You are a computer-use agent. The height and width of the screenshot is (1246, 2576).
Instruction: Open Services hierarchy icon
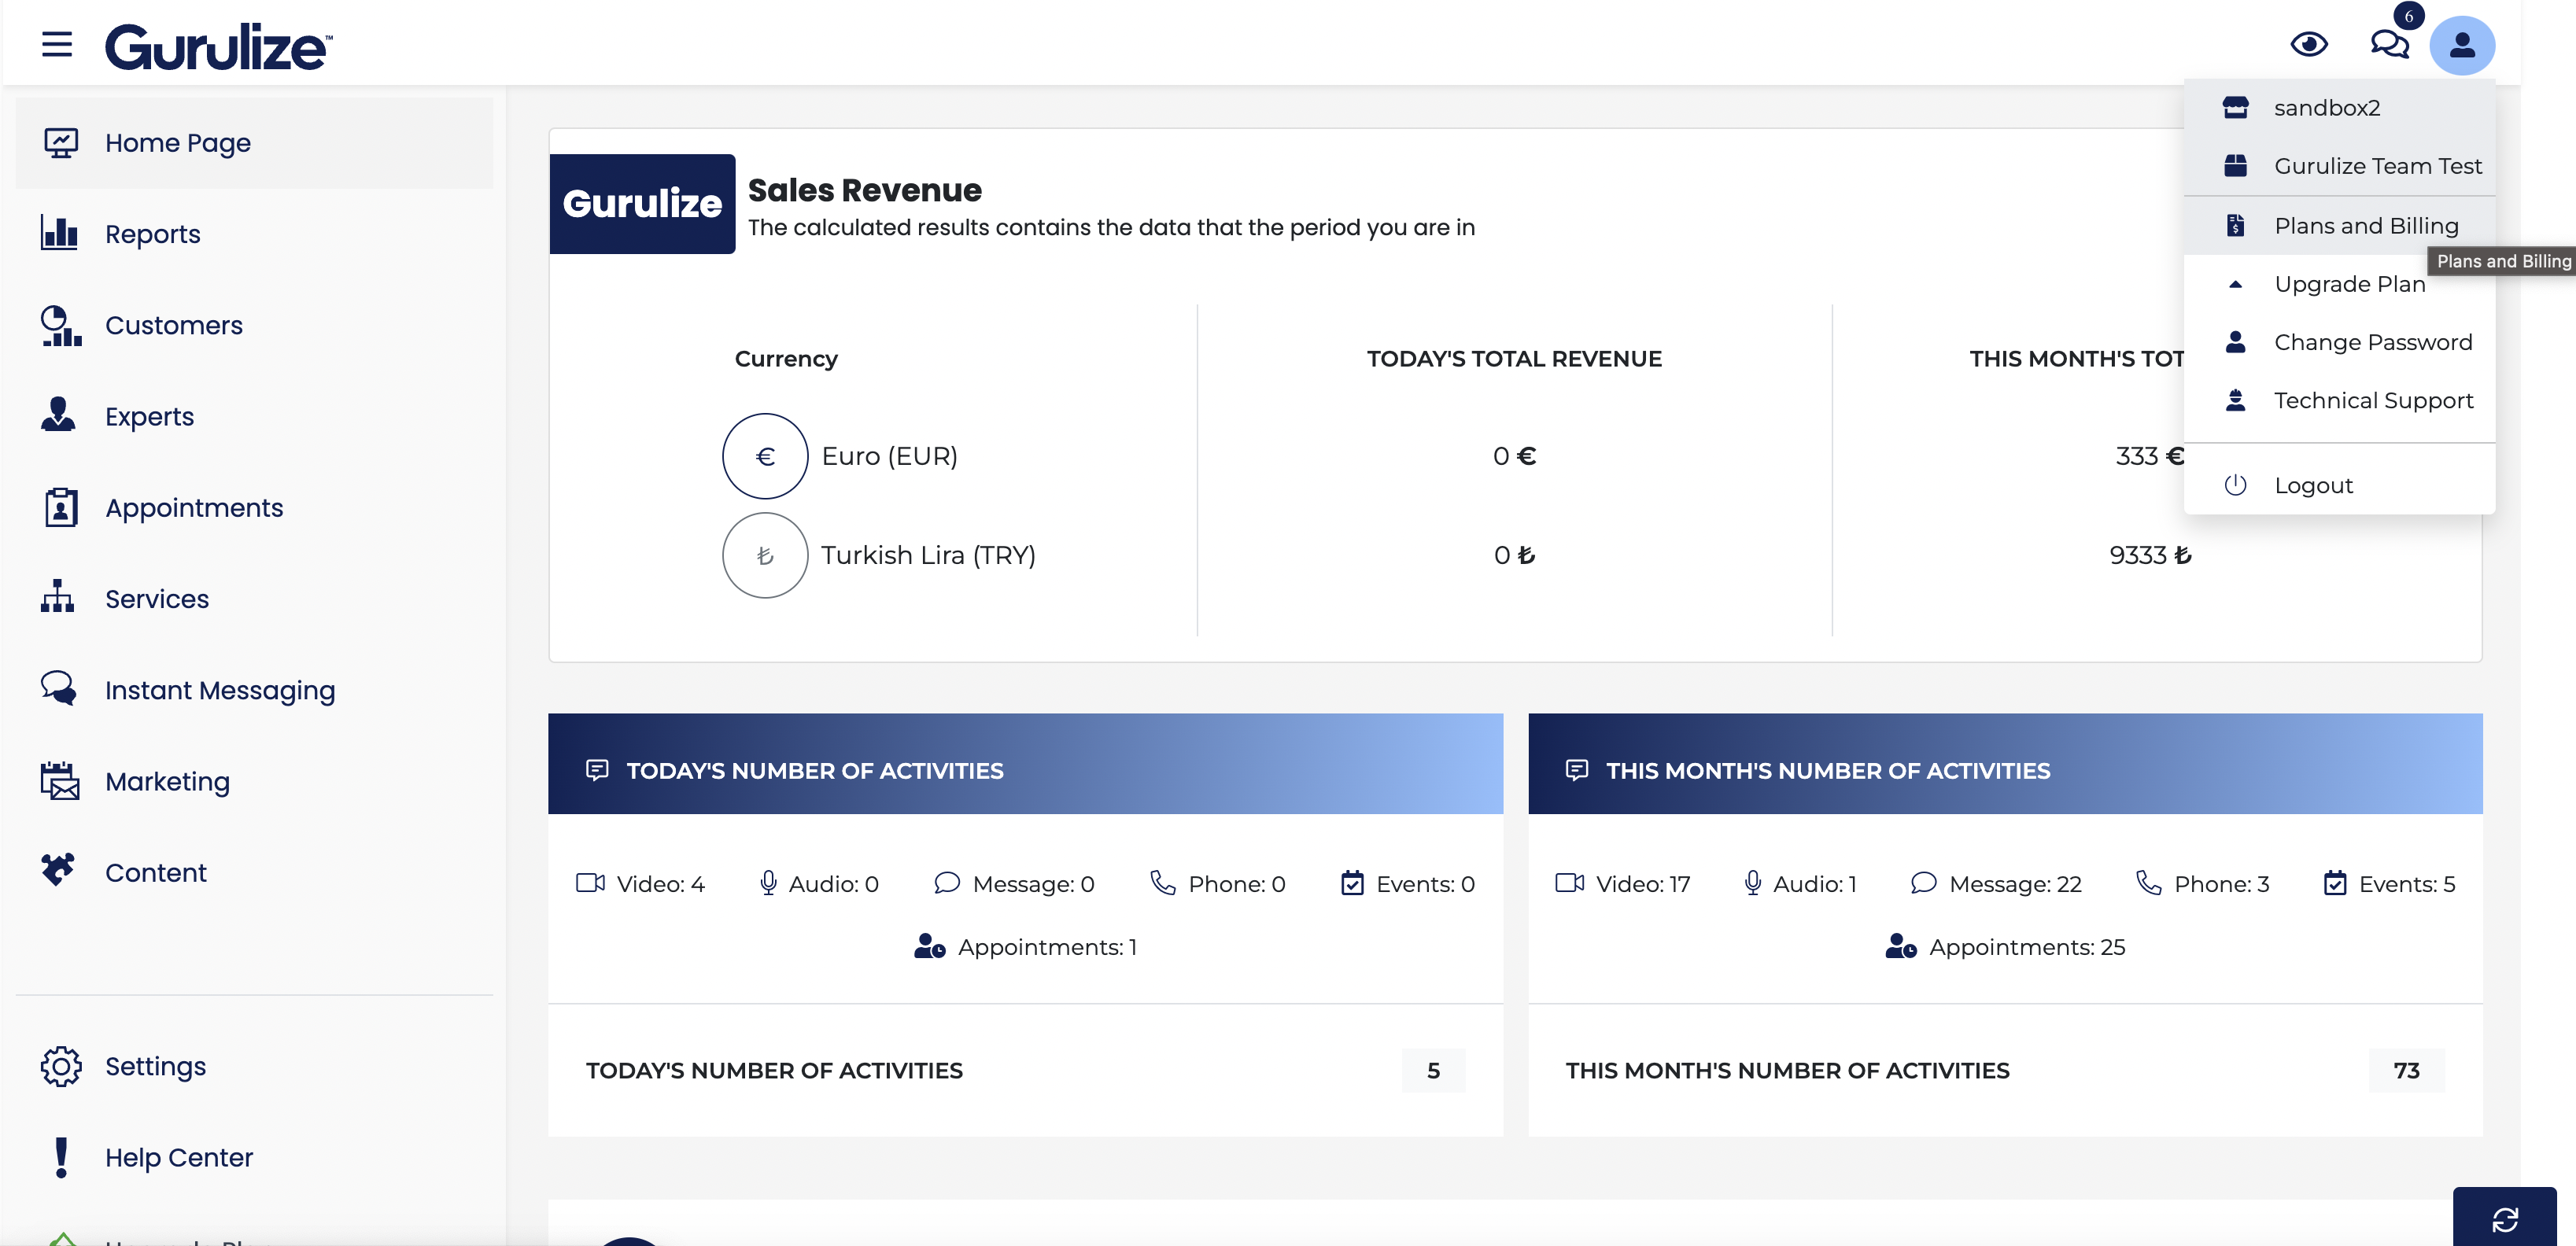58,598
